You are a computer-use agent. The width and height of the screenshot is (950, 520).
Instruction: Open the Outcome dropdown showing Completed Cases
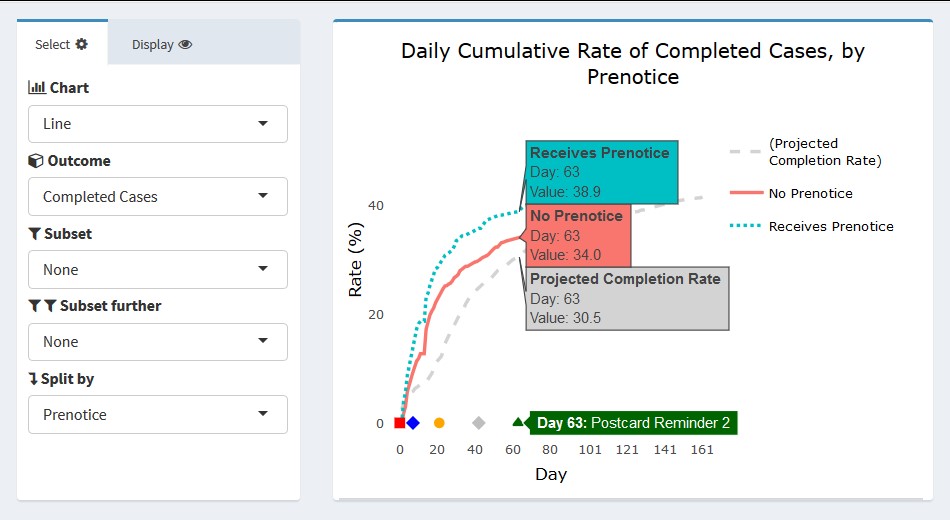(x=157, y=197)
